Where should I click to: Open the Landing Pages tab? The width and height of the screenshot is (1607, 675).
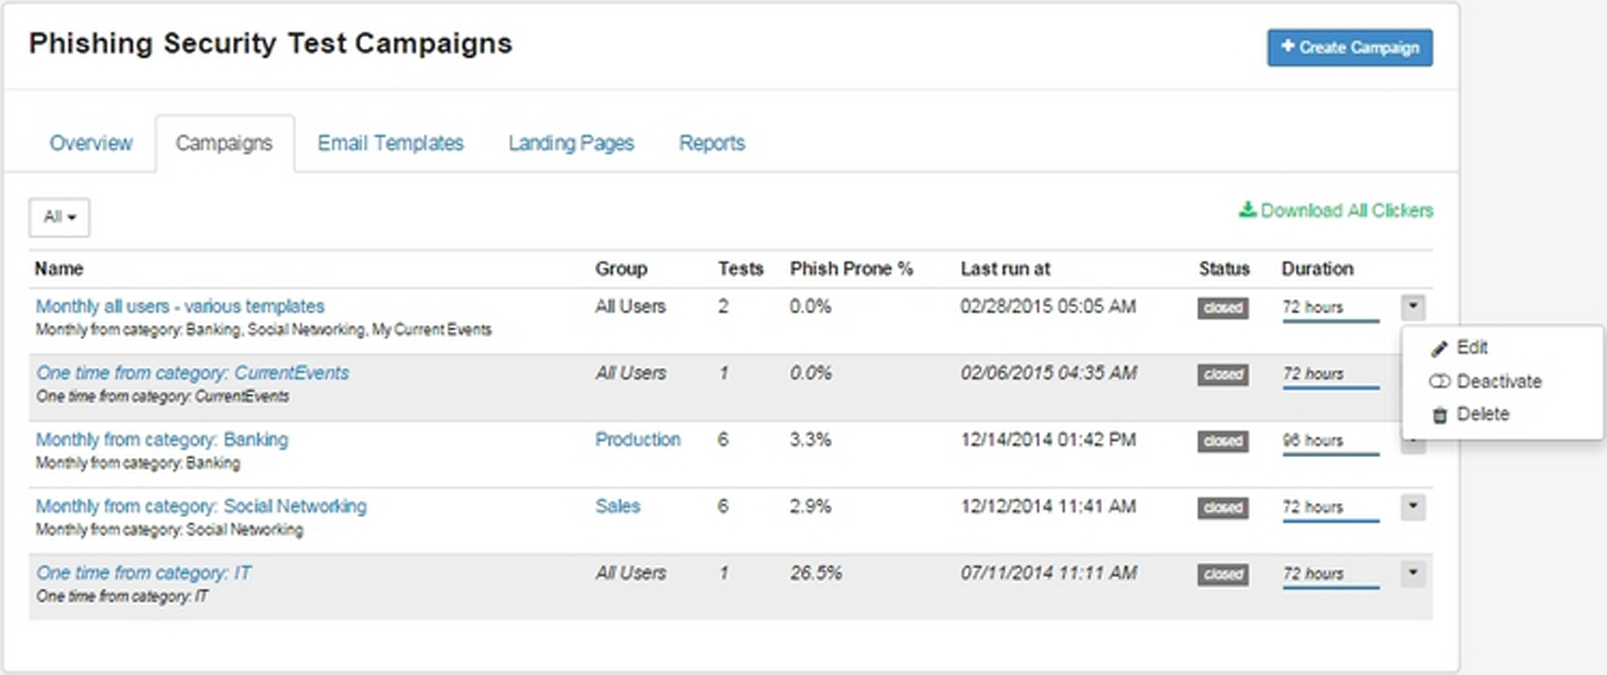coord(571,143)
